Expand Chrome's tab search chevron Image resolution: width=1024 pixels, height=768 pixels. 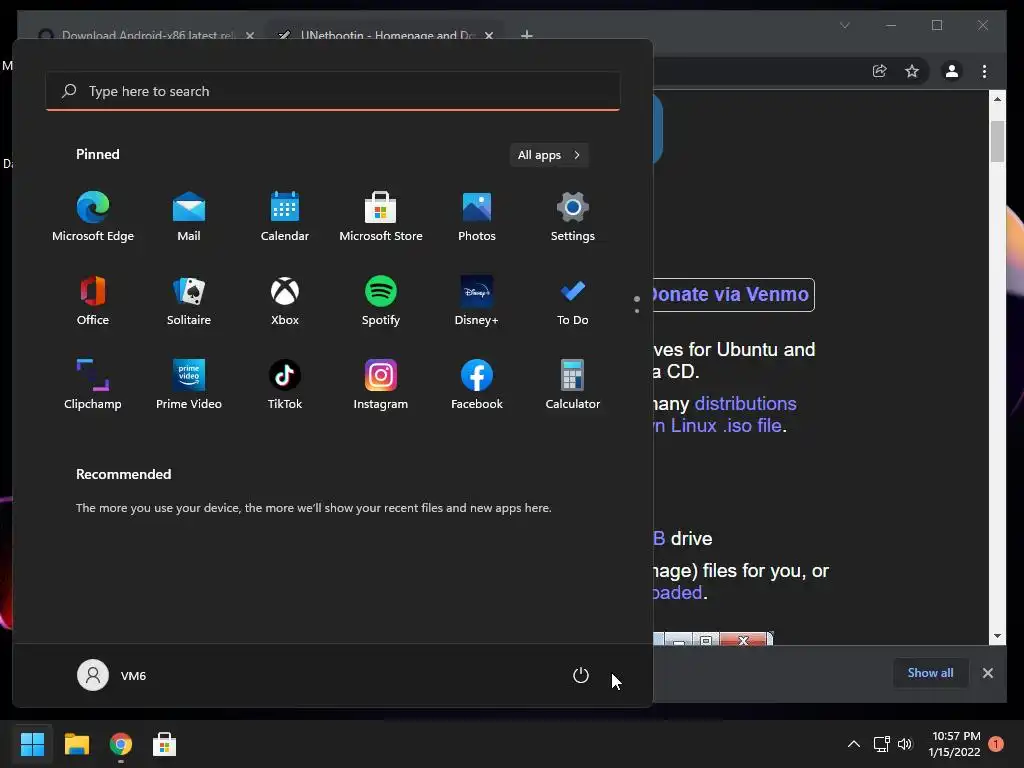[845, 25]
